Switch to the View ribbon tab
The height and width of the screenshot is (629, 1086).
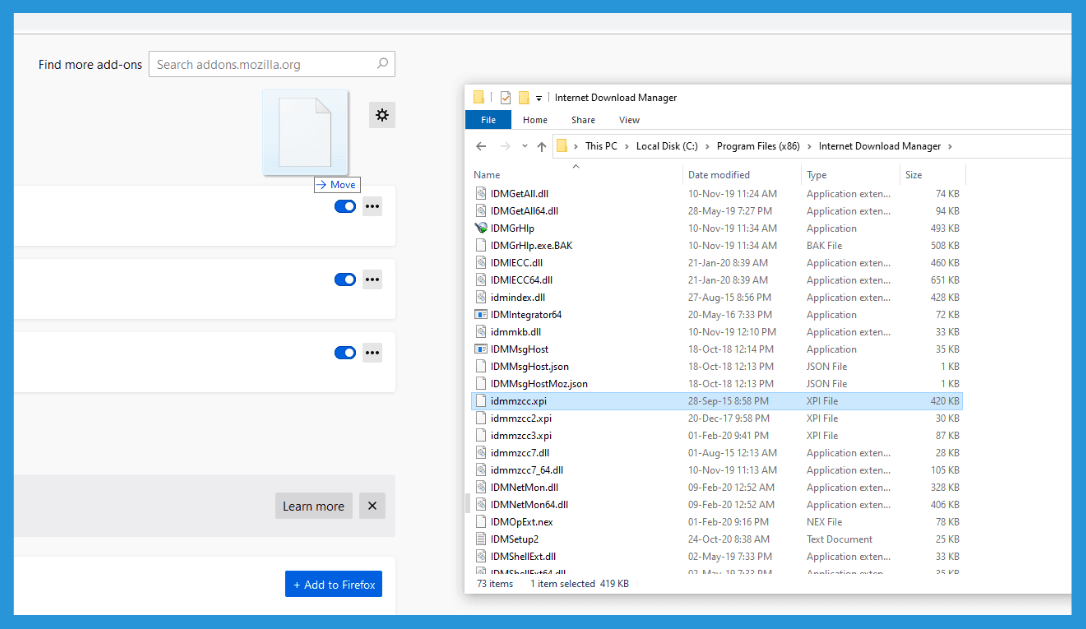pyautogui.click(x=629, y=120)
